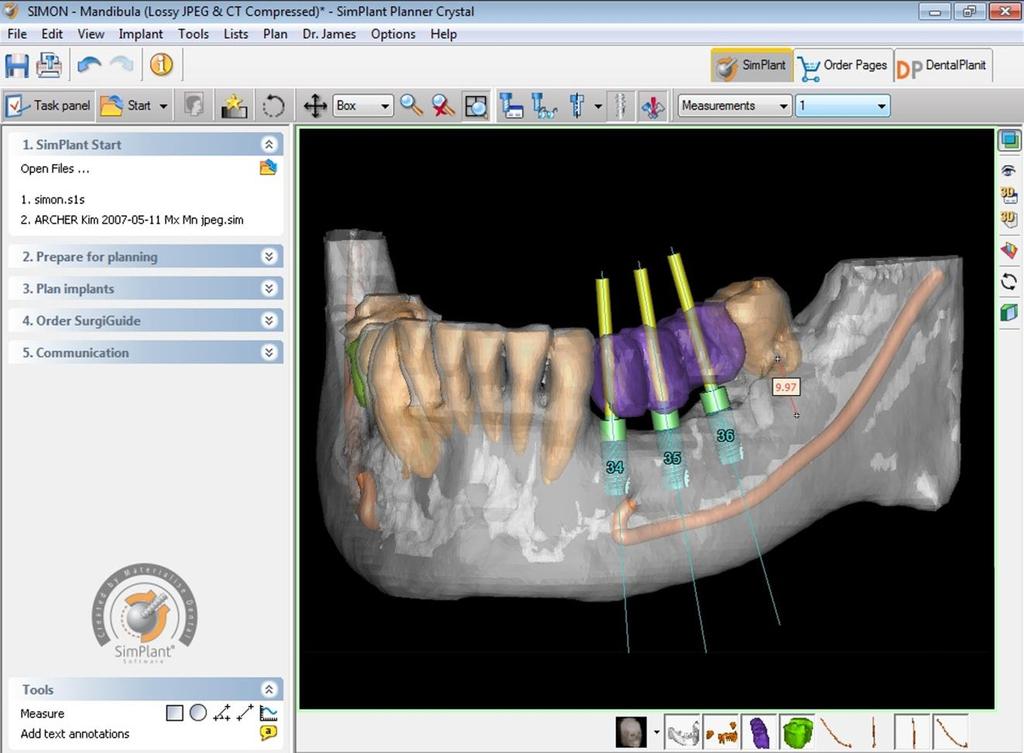Expand the 3. Plan implants section

coord(268,288)
